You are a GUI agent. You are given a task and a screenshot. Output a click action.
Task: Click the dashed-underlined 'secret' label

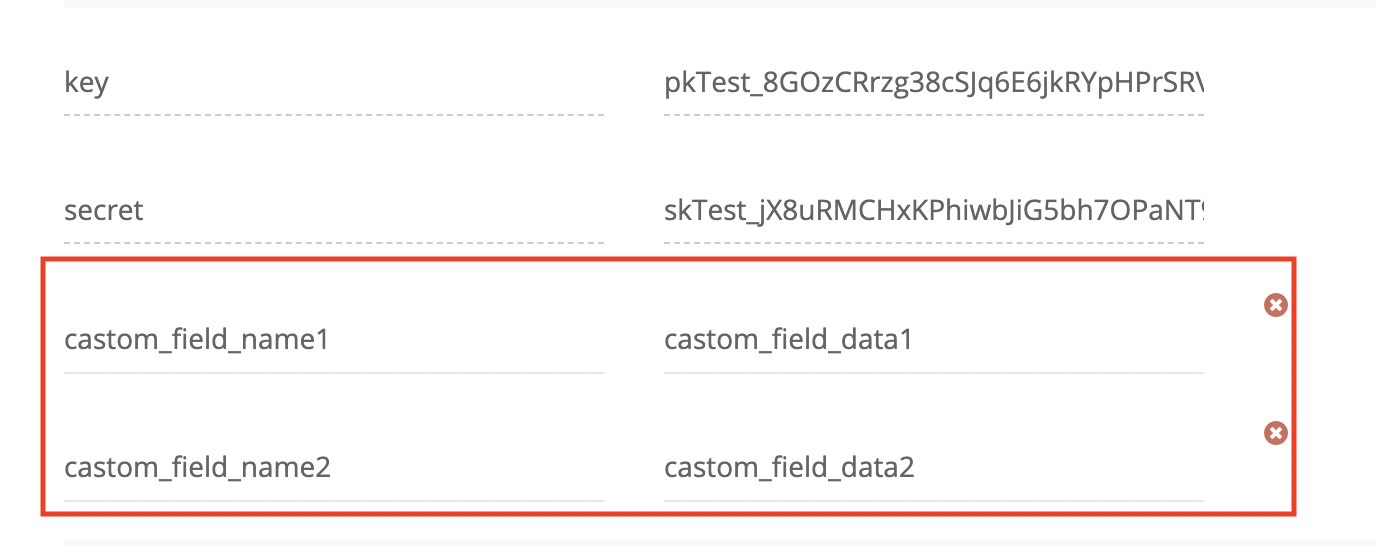click(x=104, y=211)
